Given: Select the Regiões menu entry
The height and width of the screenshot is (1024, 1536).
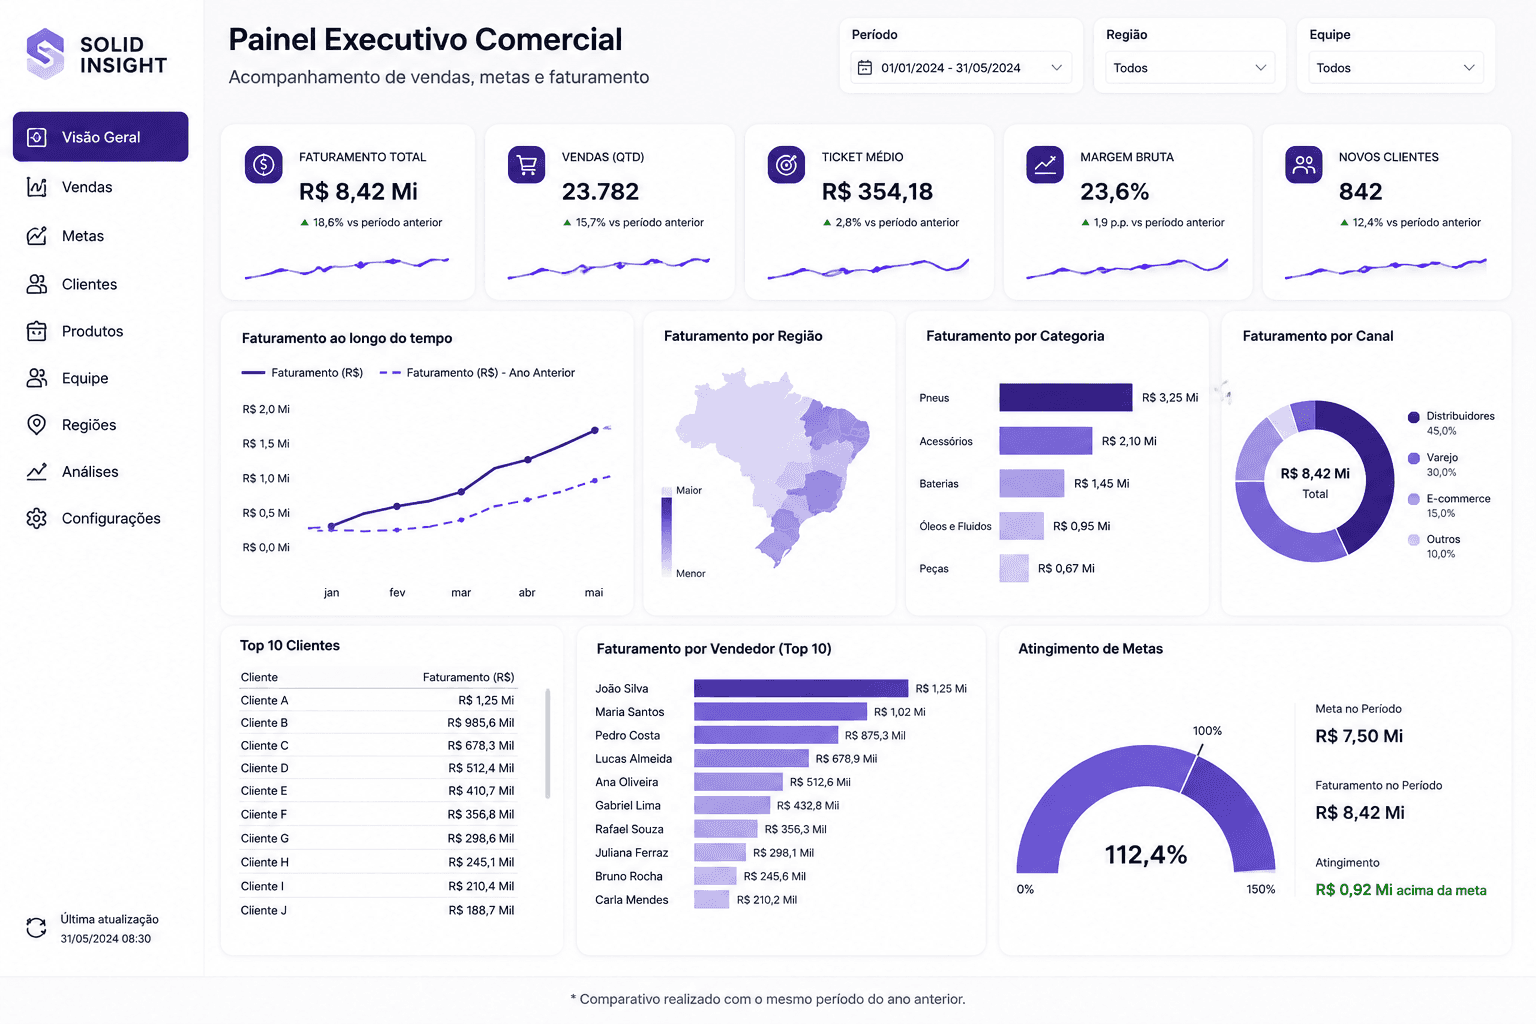Looking at the screenshot, I should tap(89, 425).
